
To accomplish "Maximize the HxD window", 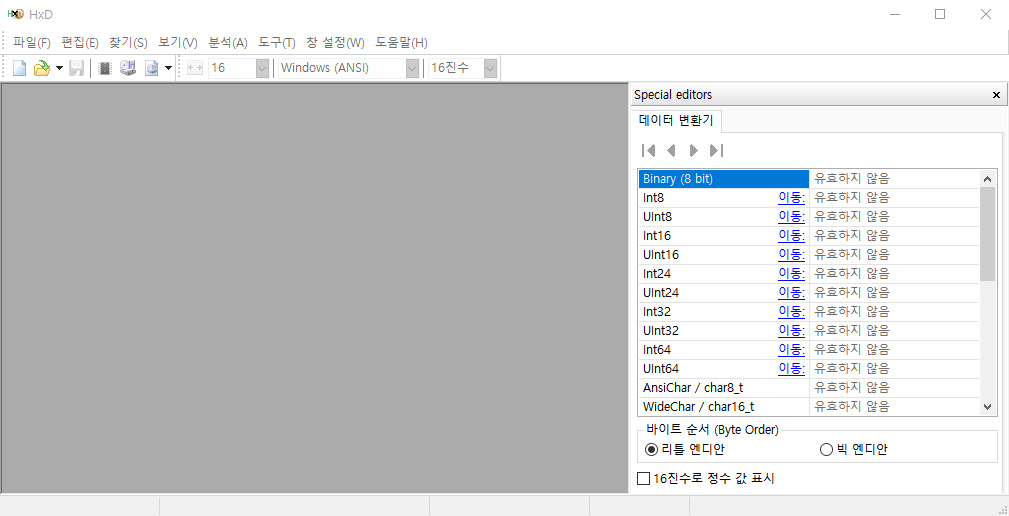I will (940, 14).
